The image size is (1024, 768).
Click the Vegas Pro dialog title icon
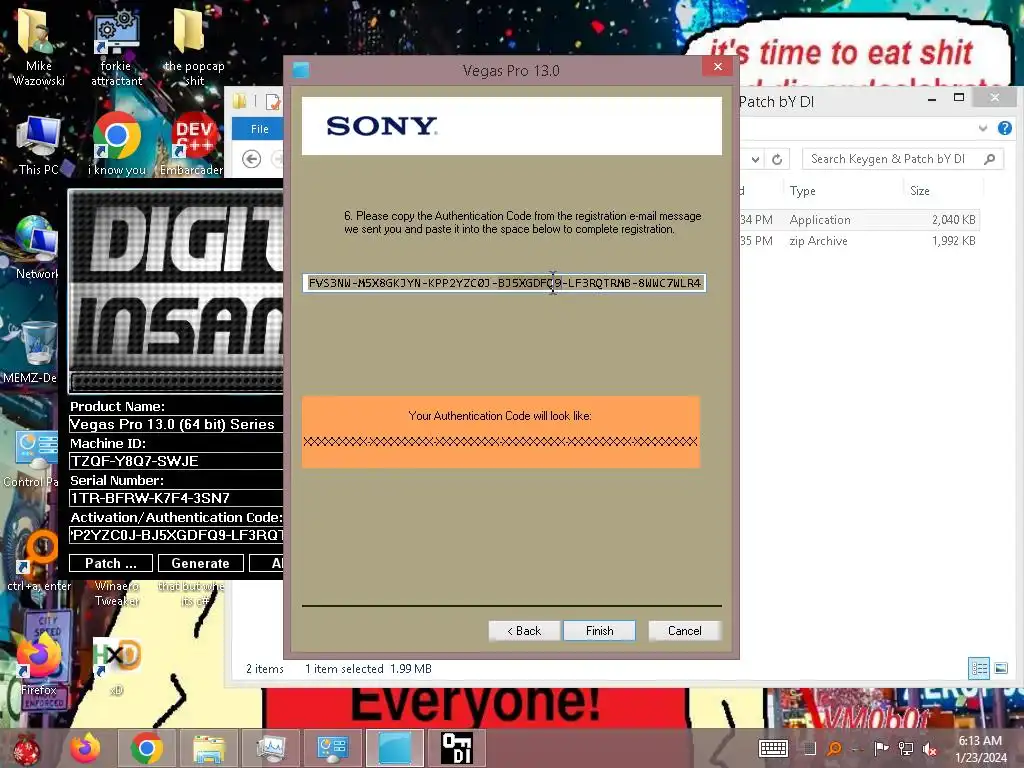pos(300,70)
